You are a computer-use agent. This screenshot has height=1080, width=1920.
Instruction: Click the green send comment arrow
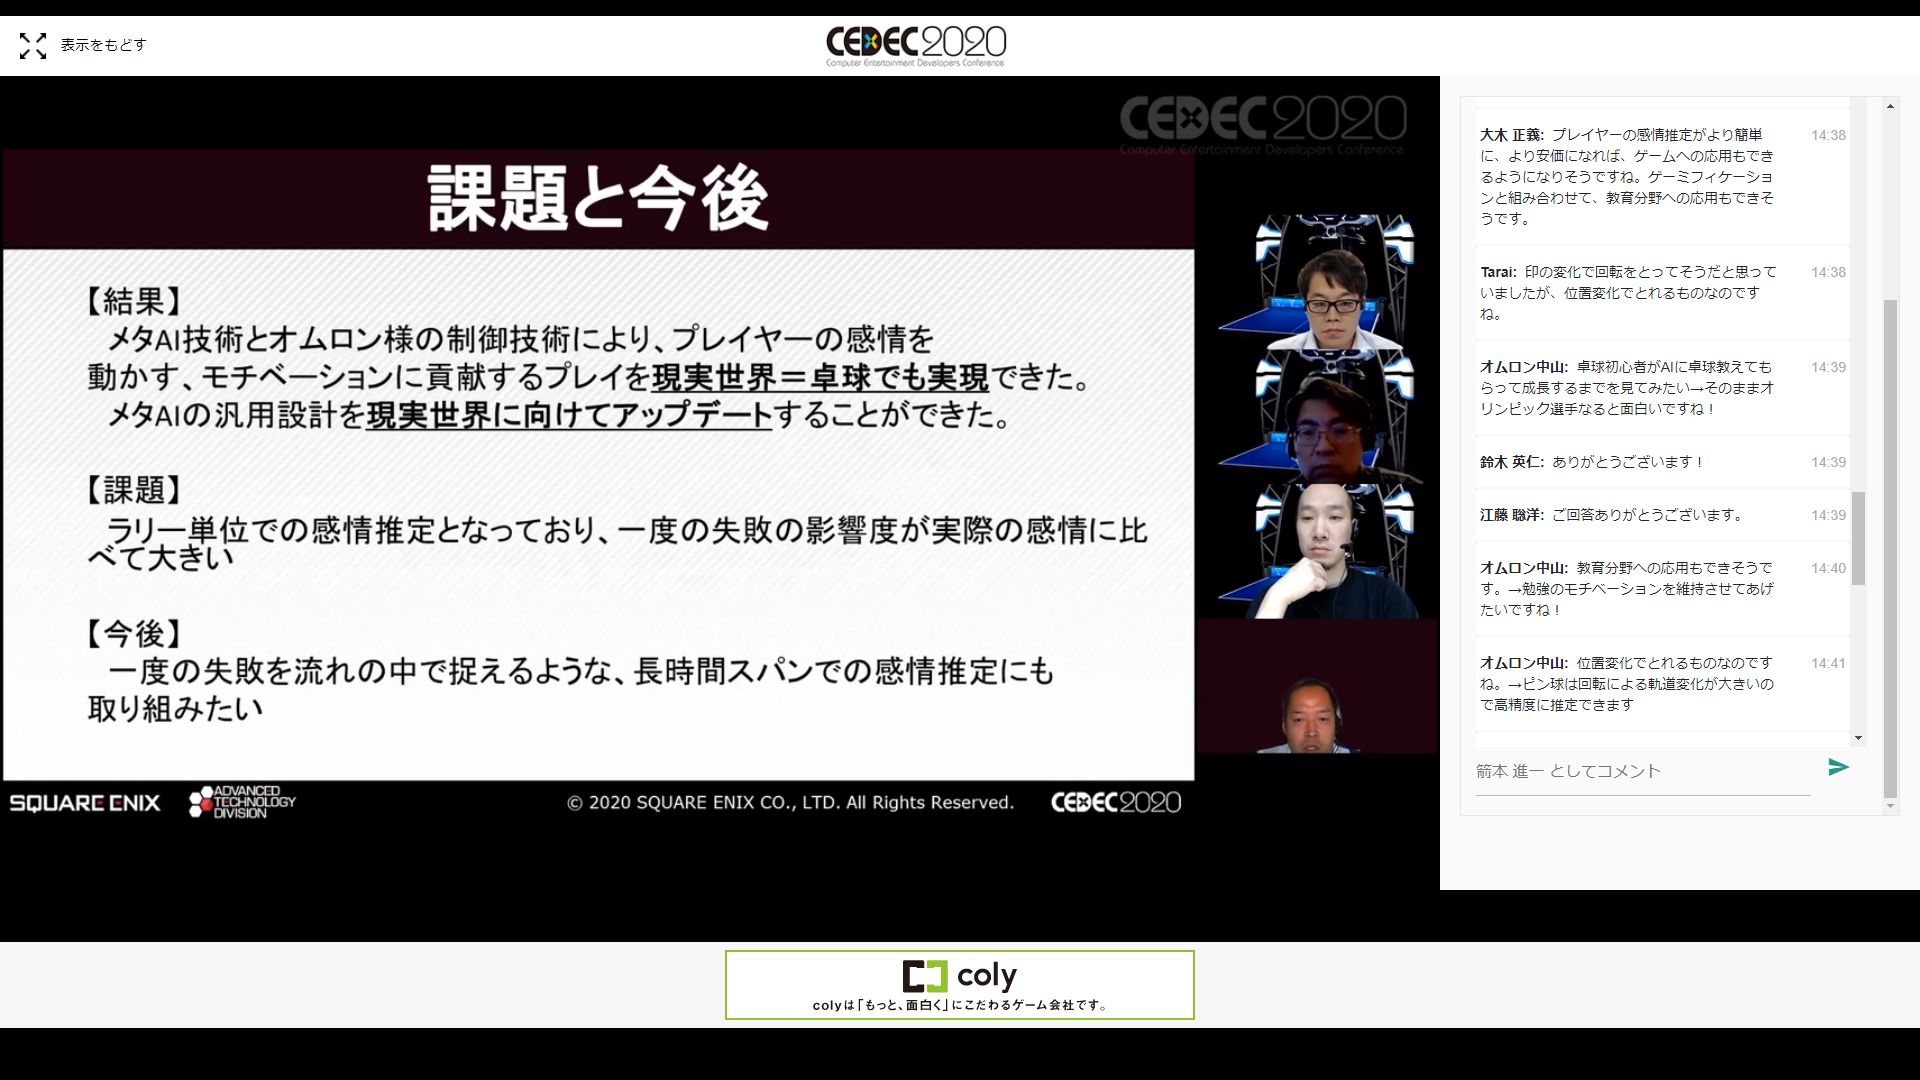tap(1838, 767)
